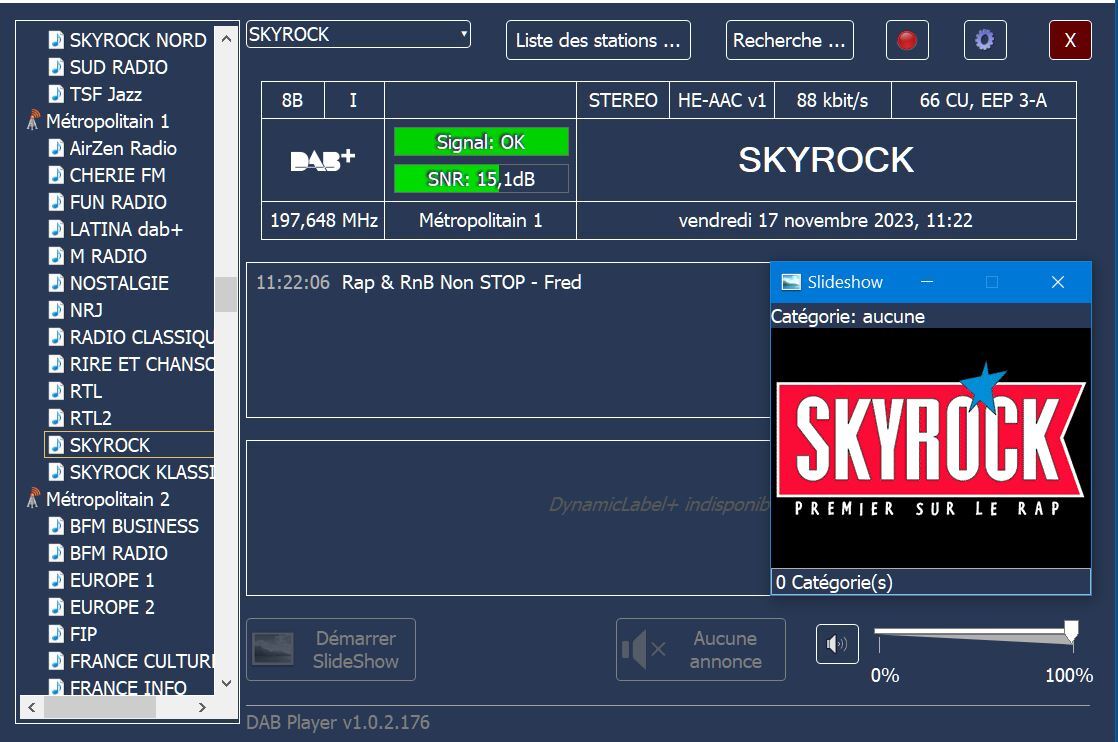This screenshot has height=742, width=1118.
Task: Click the large SKYROCK station name
Action: (x=826, y=160)
